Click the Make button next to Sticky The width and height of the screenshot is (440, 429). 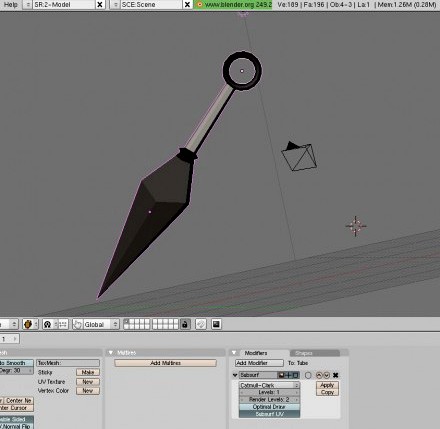[x=88, y=372]
